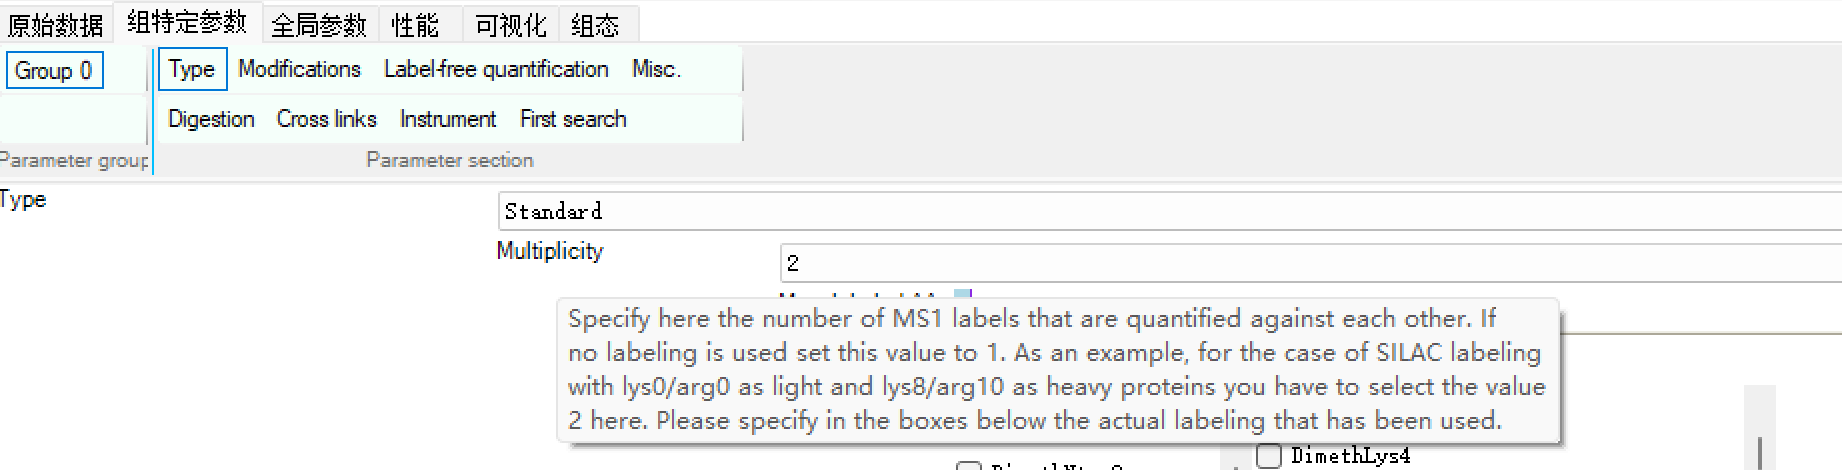Open the 全局参数 tab
Screen dimensions: 1842x470
pos(319,24)
